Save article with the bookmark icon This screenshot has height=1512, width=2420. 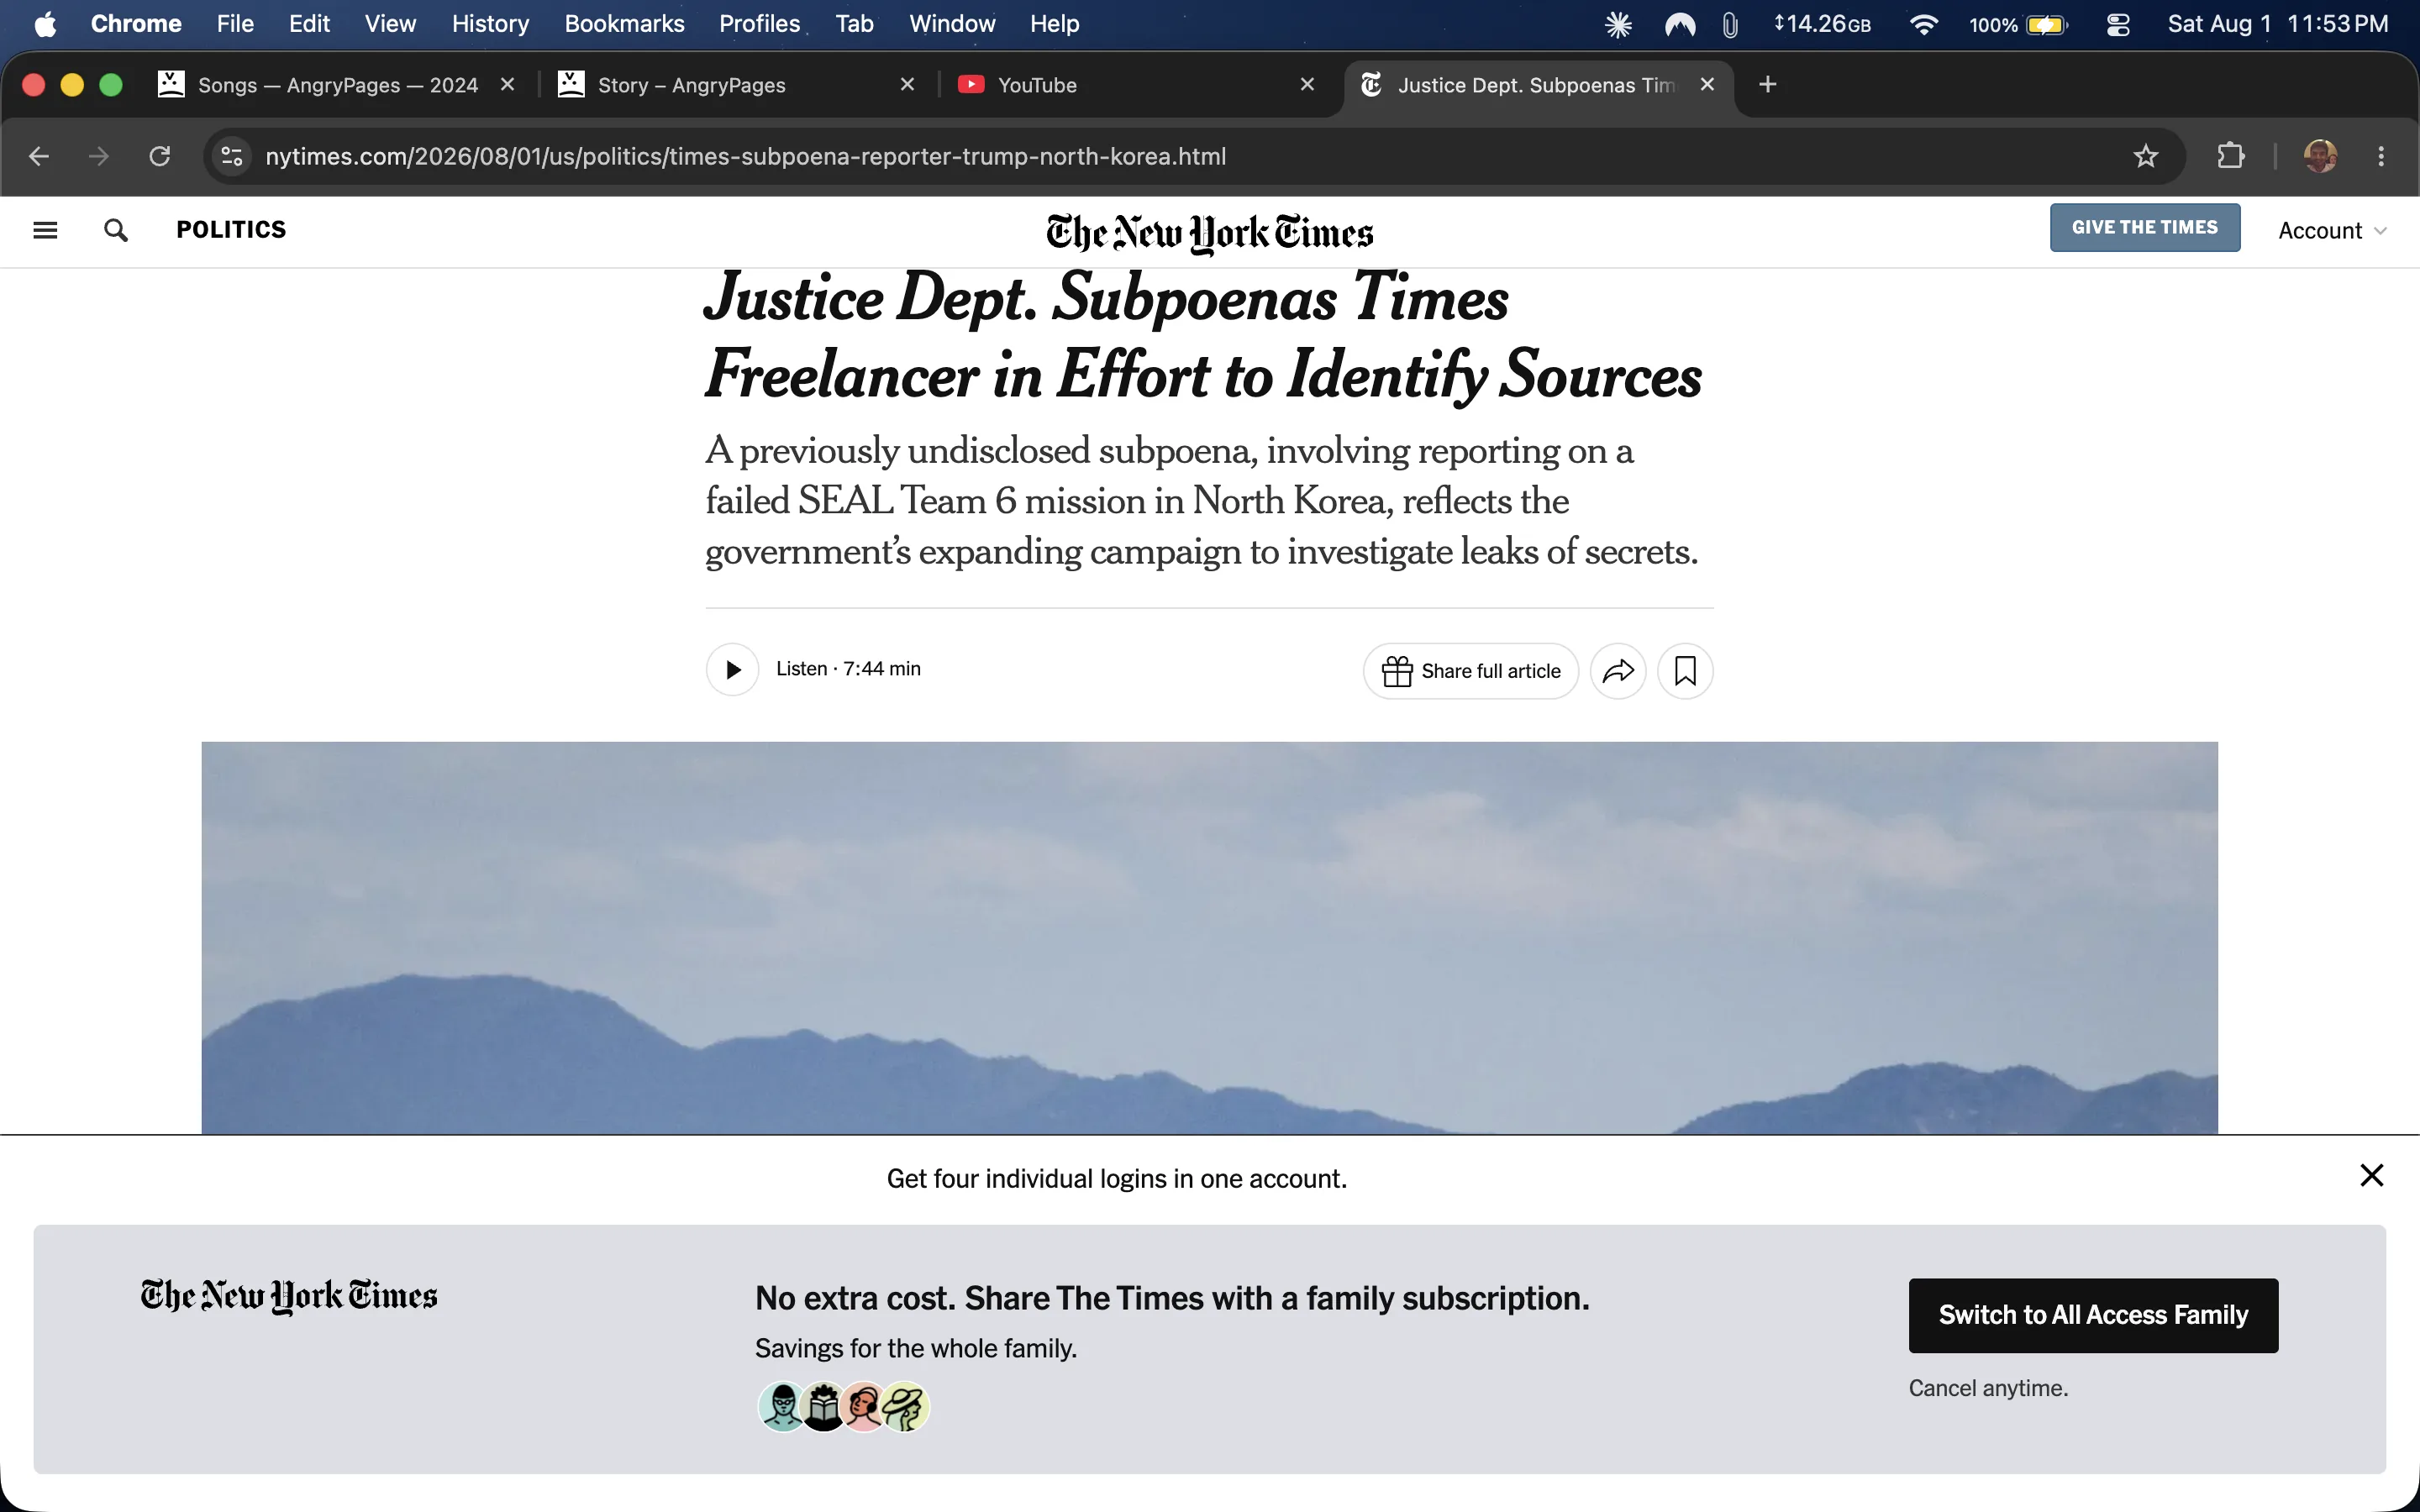coord(1685,671)
